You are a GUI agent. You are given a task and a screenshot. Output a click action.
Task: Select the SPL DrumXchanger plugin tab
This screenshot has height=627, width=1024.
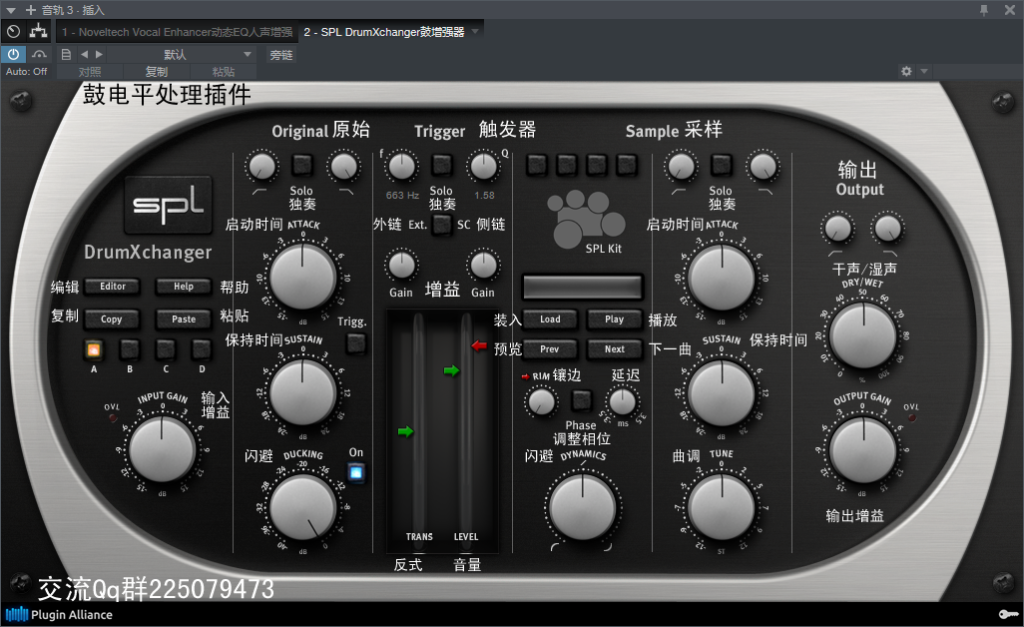click(x=384, y=32)
